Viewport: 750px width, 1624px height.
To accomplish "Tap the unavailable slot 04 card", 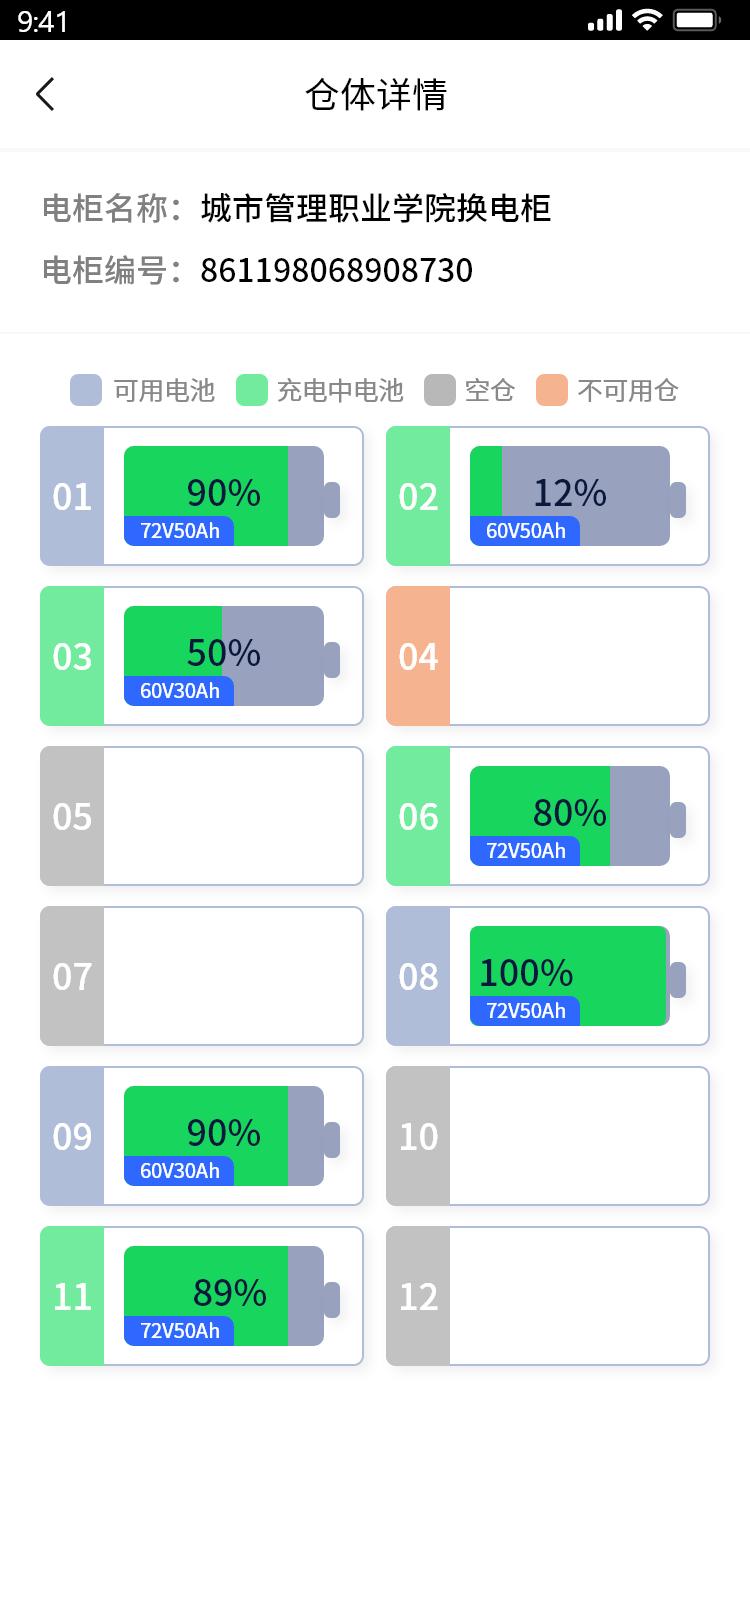I will click(x=547, y=655).
